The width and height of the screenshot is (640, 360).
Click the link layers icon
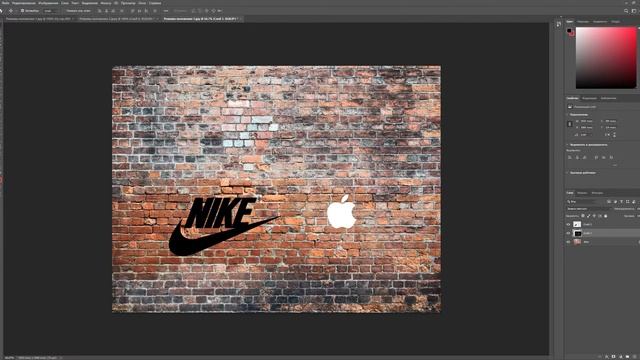[599, 357]
